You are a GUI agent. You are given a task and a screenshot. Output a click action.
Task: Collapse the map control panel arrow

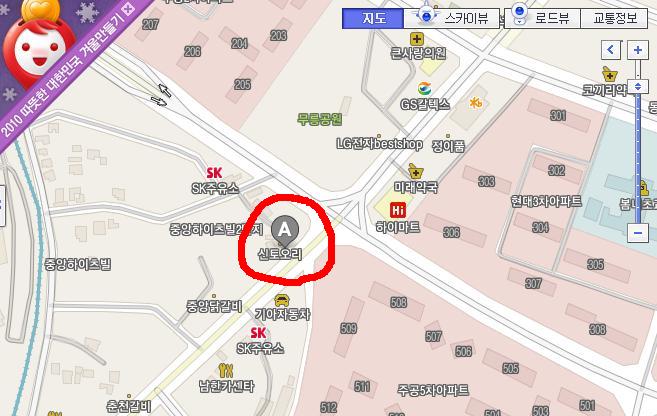(611, 50)
